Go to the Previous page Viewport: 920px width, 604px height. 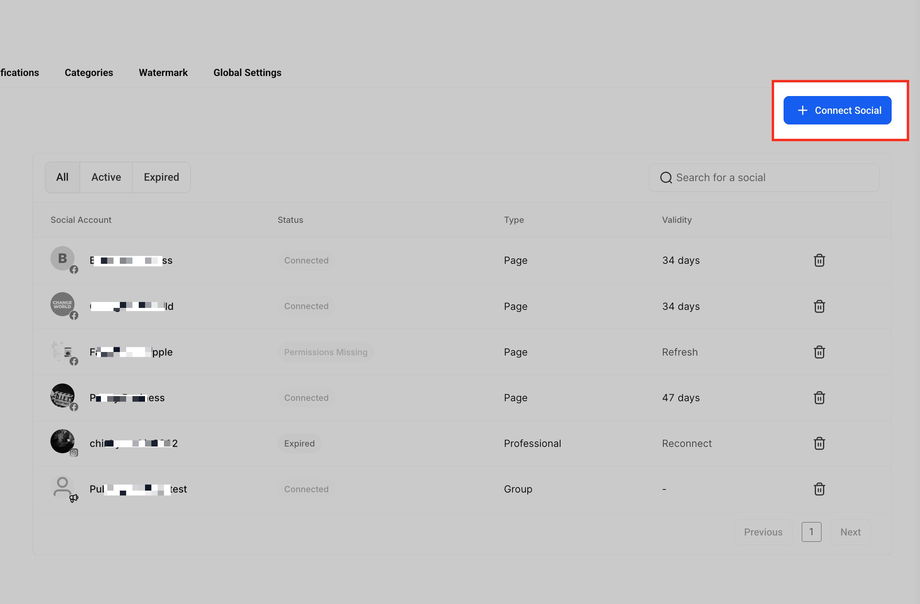(x=763, y=532)
